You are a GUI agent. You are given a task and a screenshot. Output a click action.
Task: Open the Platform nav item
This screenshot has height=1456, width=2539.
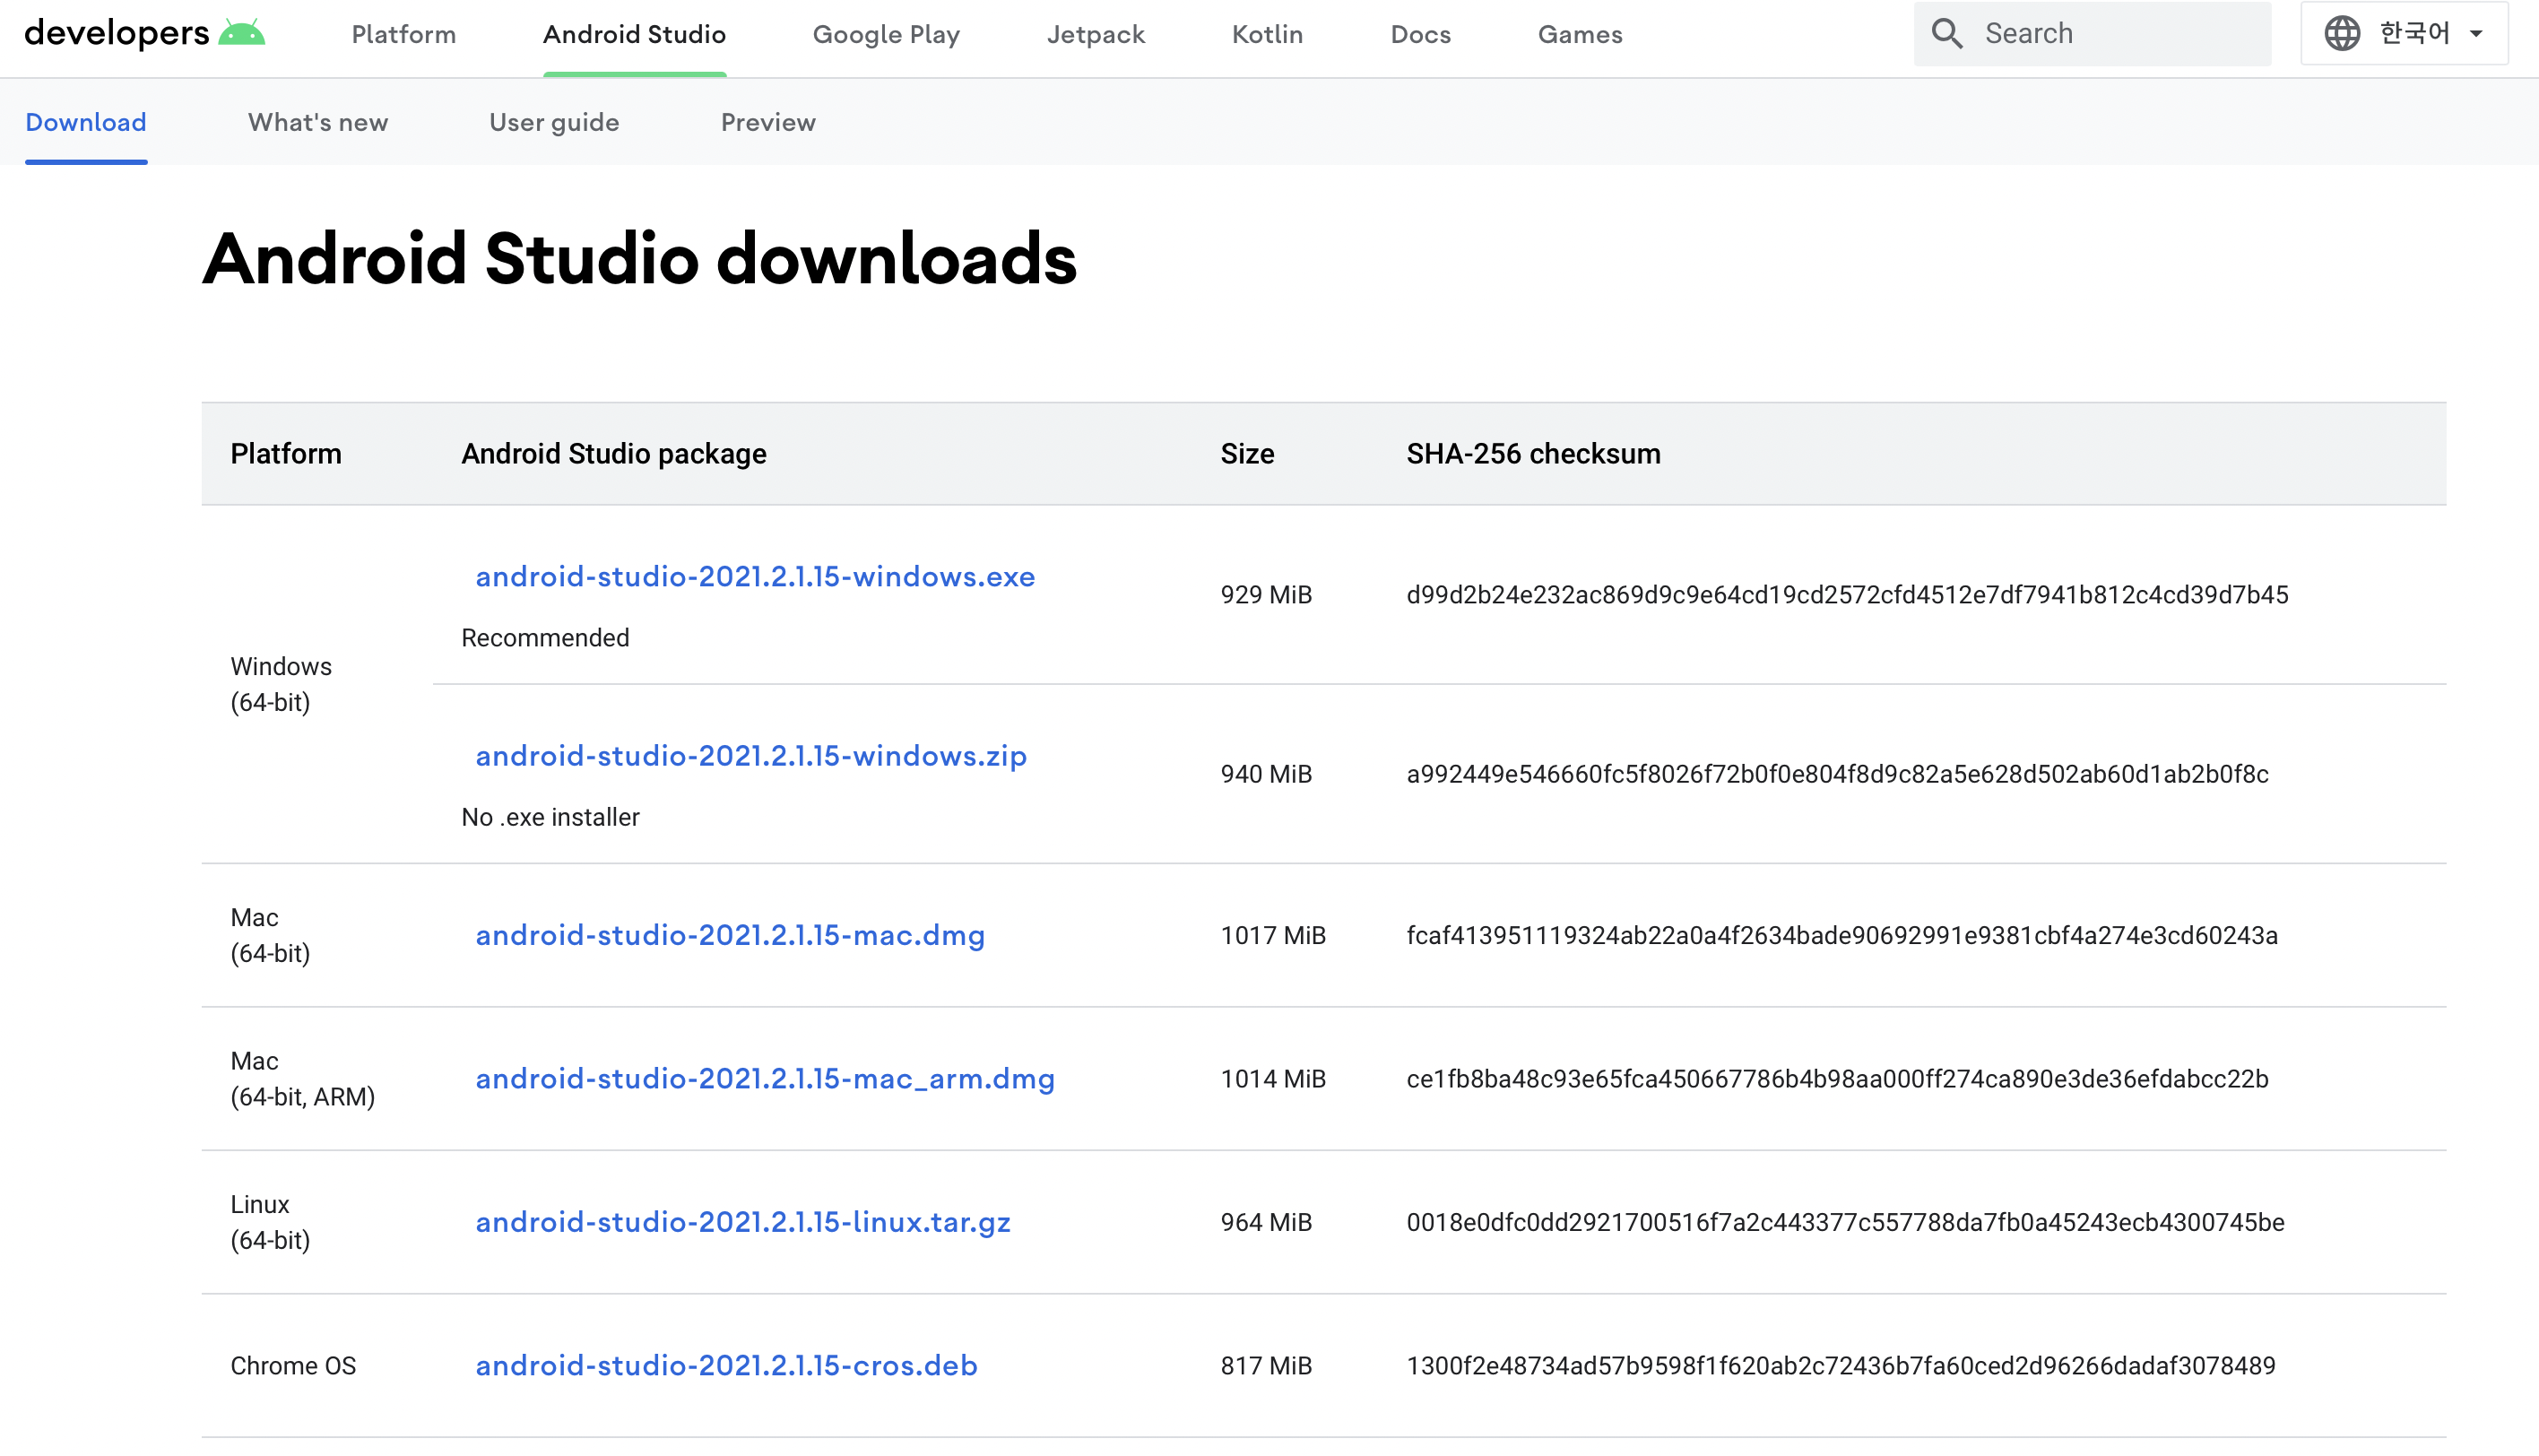(x=404, y=34)
